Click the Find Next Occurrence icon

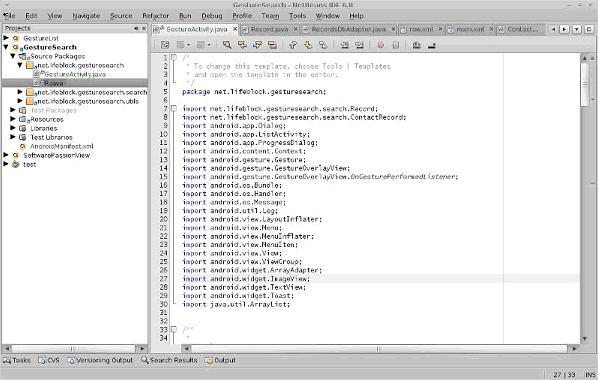(x=257, y=45)
